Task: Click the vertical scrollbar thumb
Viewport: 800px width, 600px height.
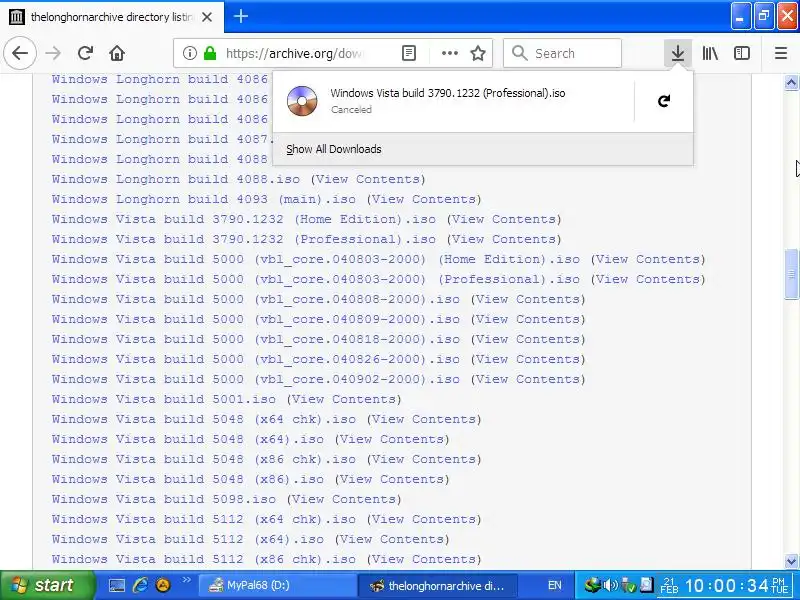Action: click(791, 274)
